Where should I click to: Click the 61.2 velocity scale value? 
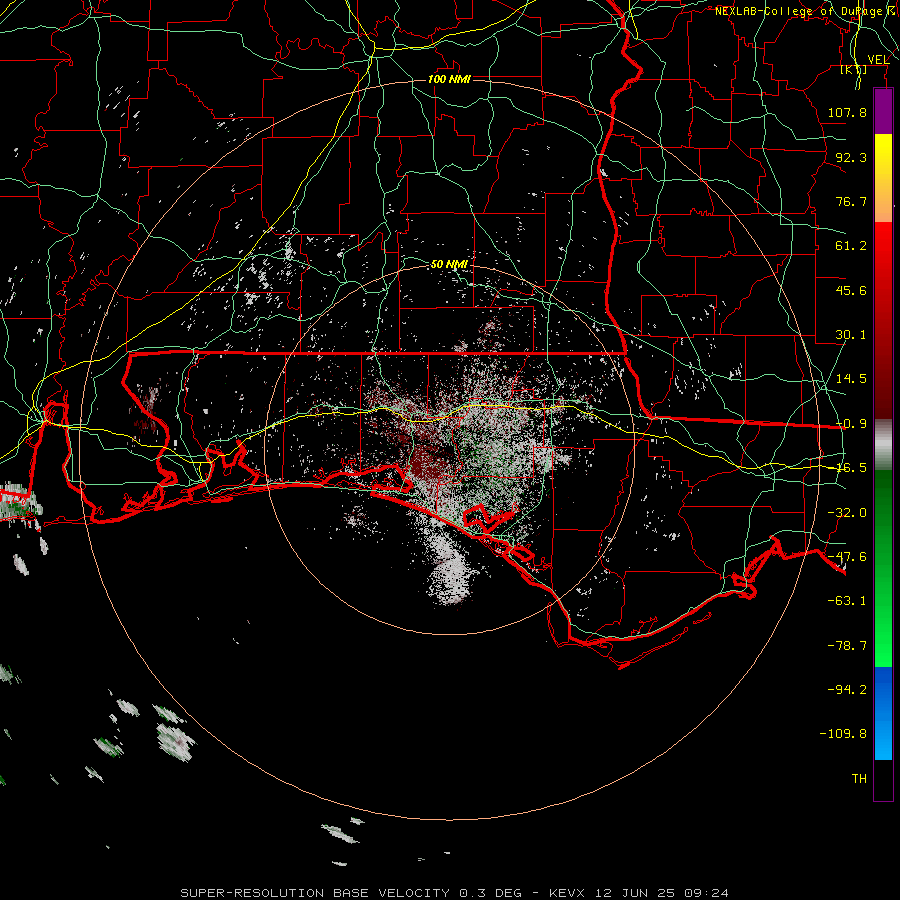(x=851, y=246)
